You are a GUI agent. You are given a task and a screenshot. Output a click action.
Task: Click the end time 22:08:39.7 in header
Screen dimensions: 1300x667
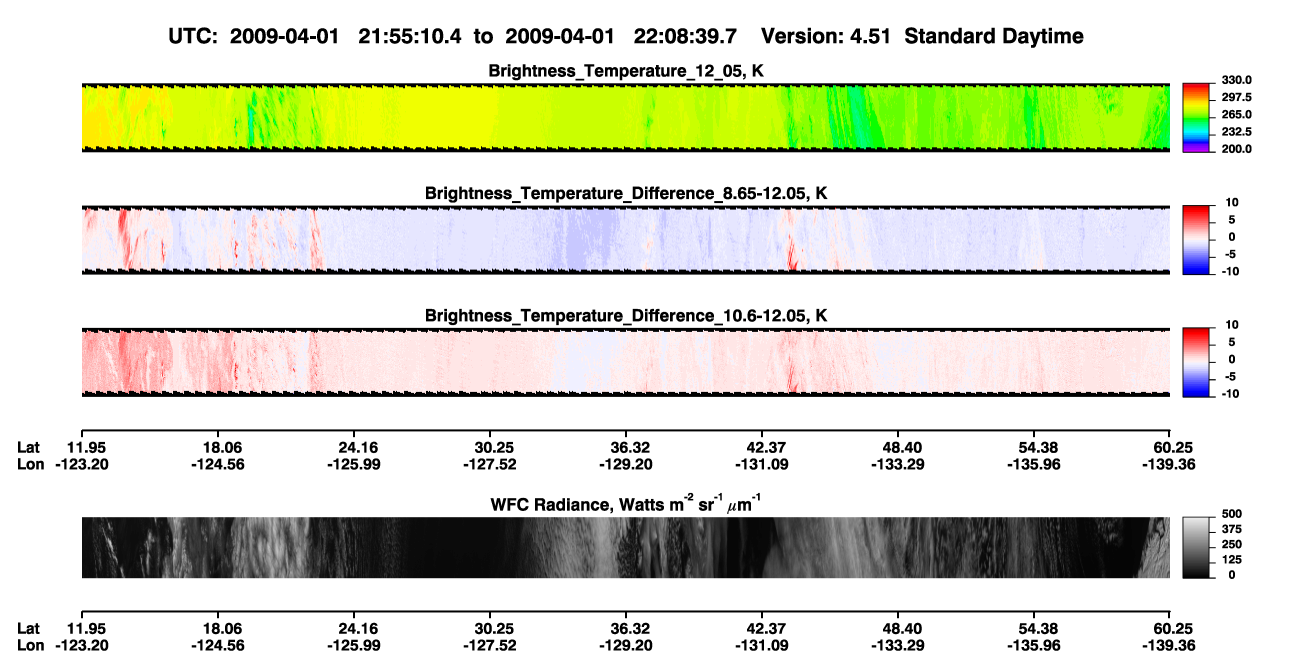point(685,37)
